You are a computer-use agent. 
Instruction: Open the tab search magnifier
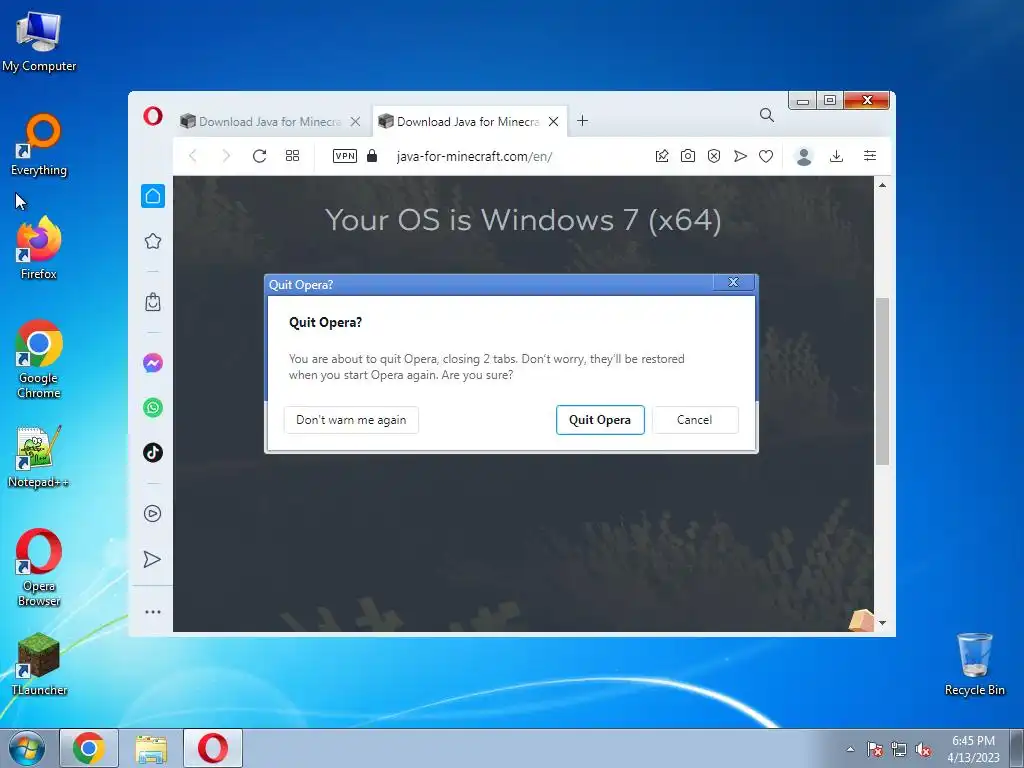[767, 116]
